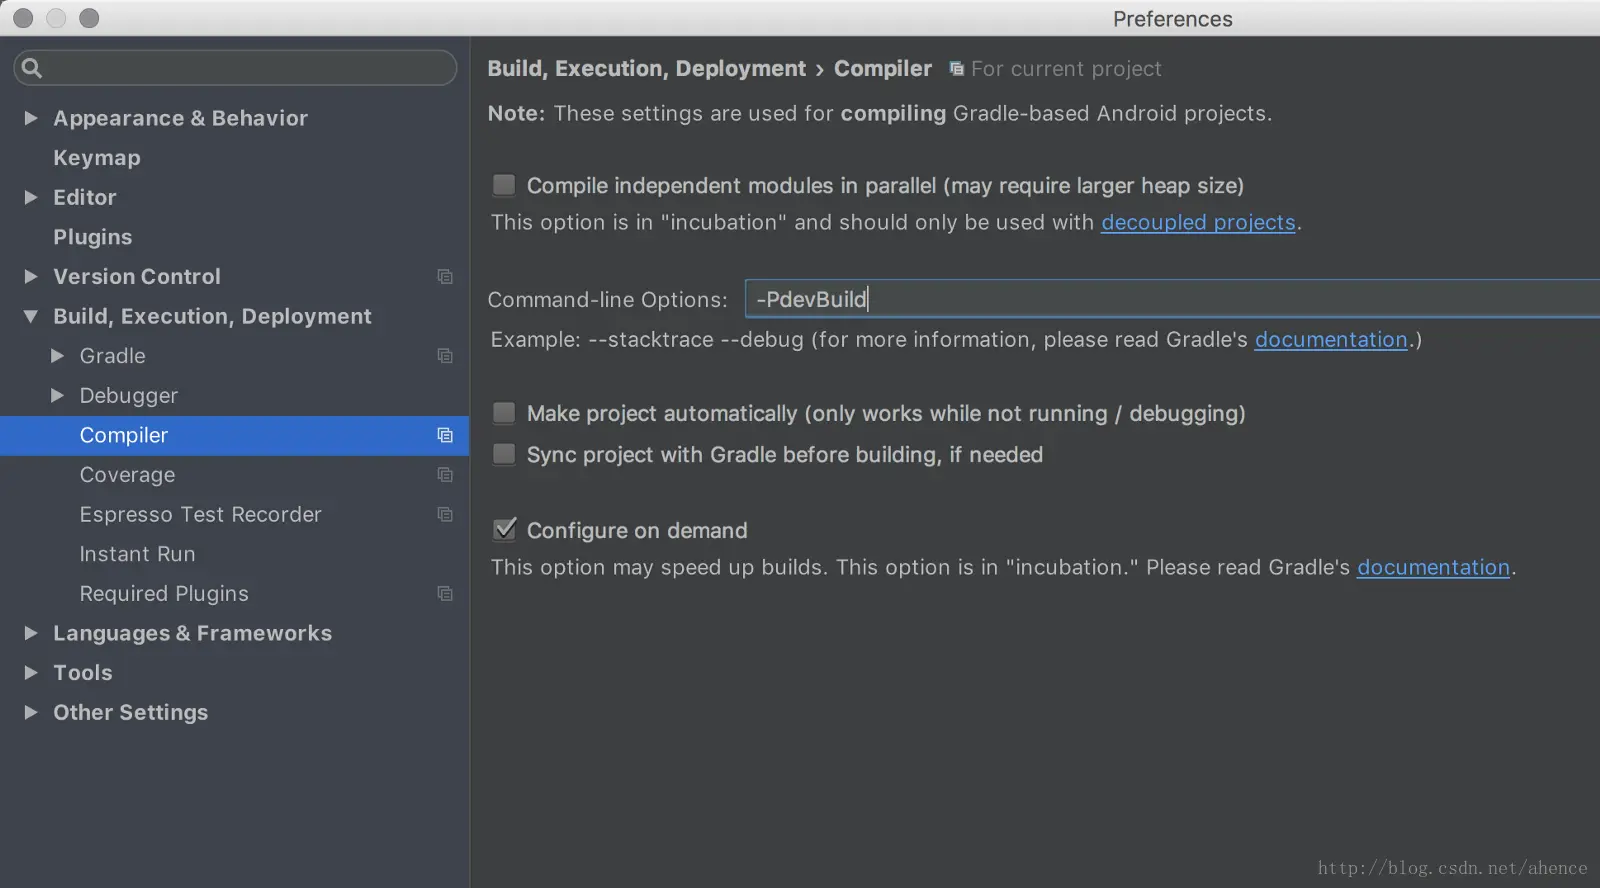Click the Preferences window title
The image size is (1600, 888).
pos(1172,19)
